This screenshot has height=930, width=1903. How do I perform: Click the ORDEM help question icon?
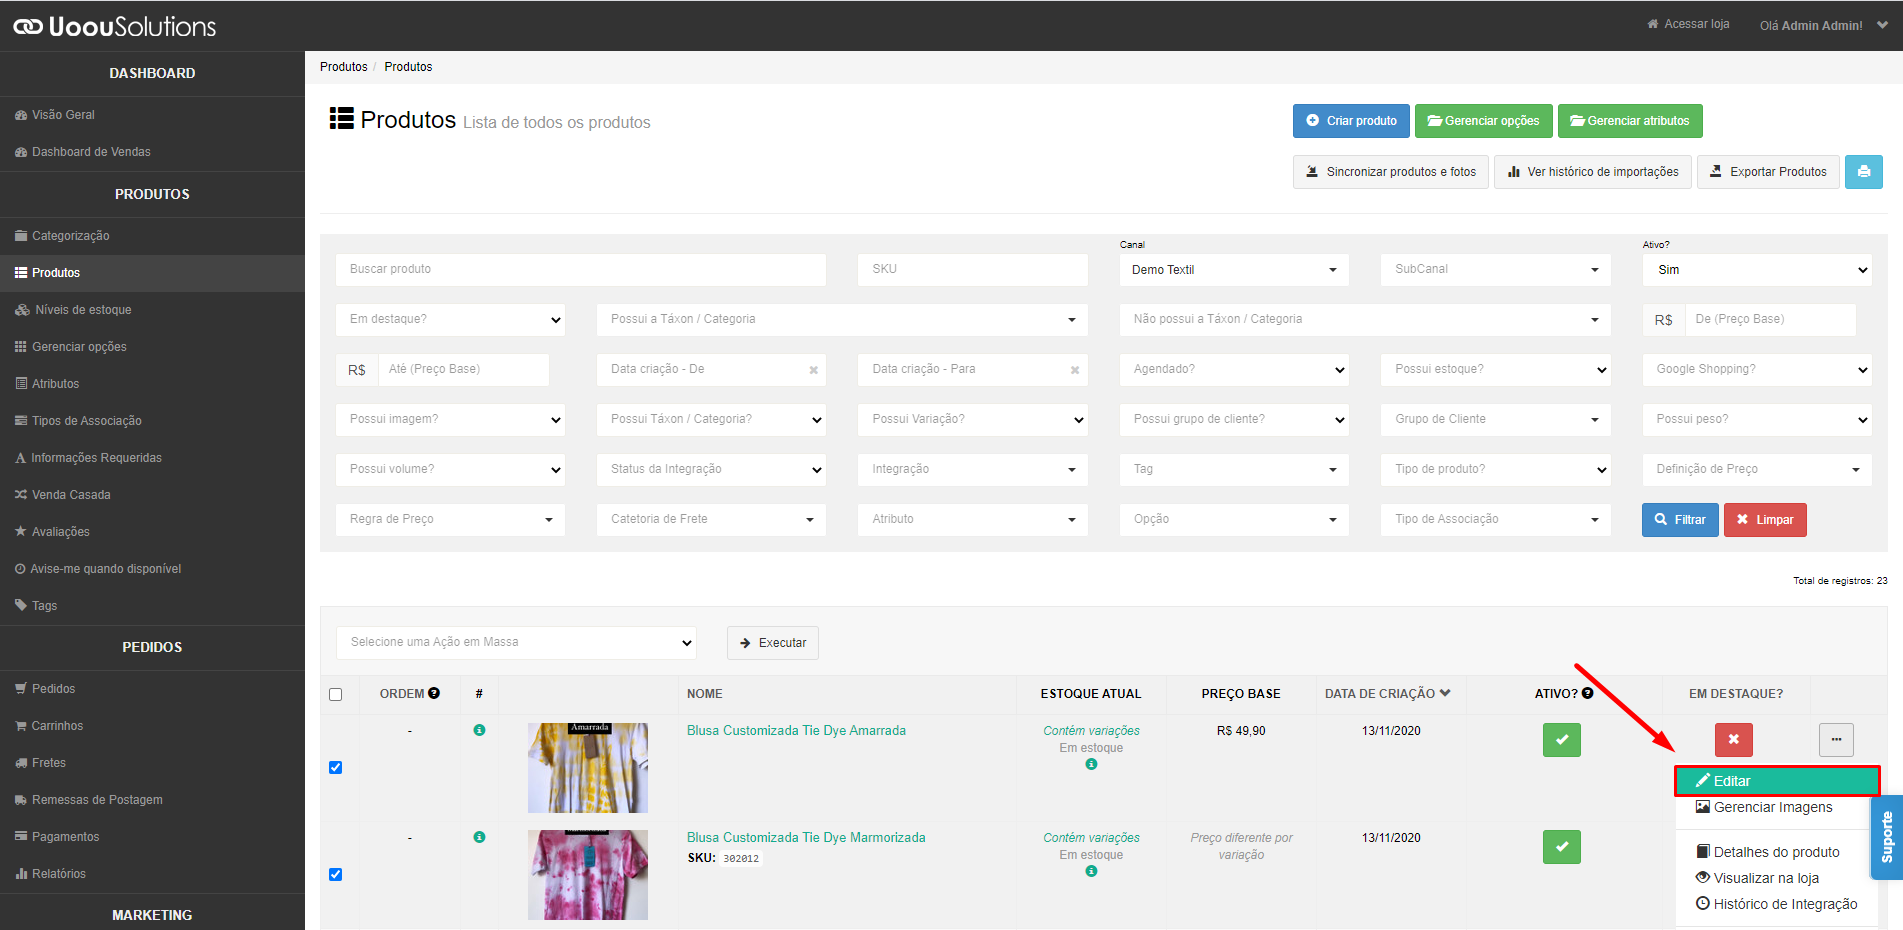click(434, 693)
